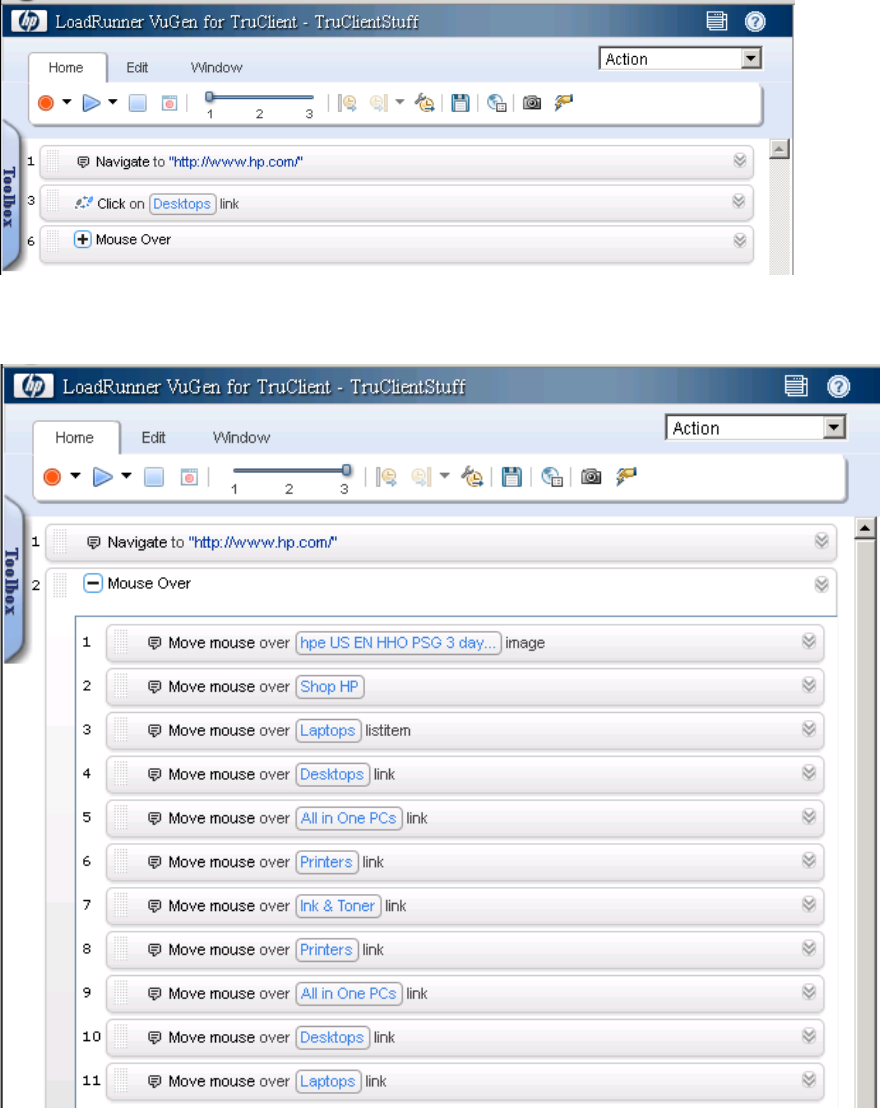Image resolution: width=880 pixels, height=1108 pixels.
Task: Click the interactivity level slider in the upper window
Action: (x=209, y=97)
